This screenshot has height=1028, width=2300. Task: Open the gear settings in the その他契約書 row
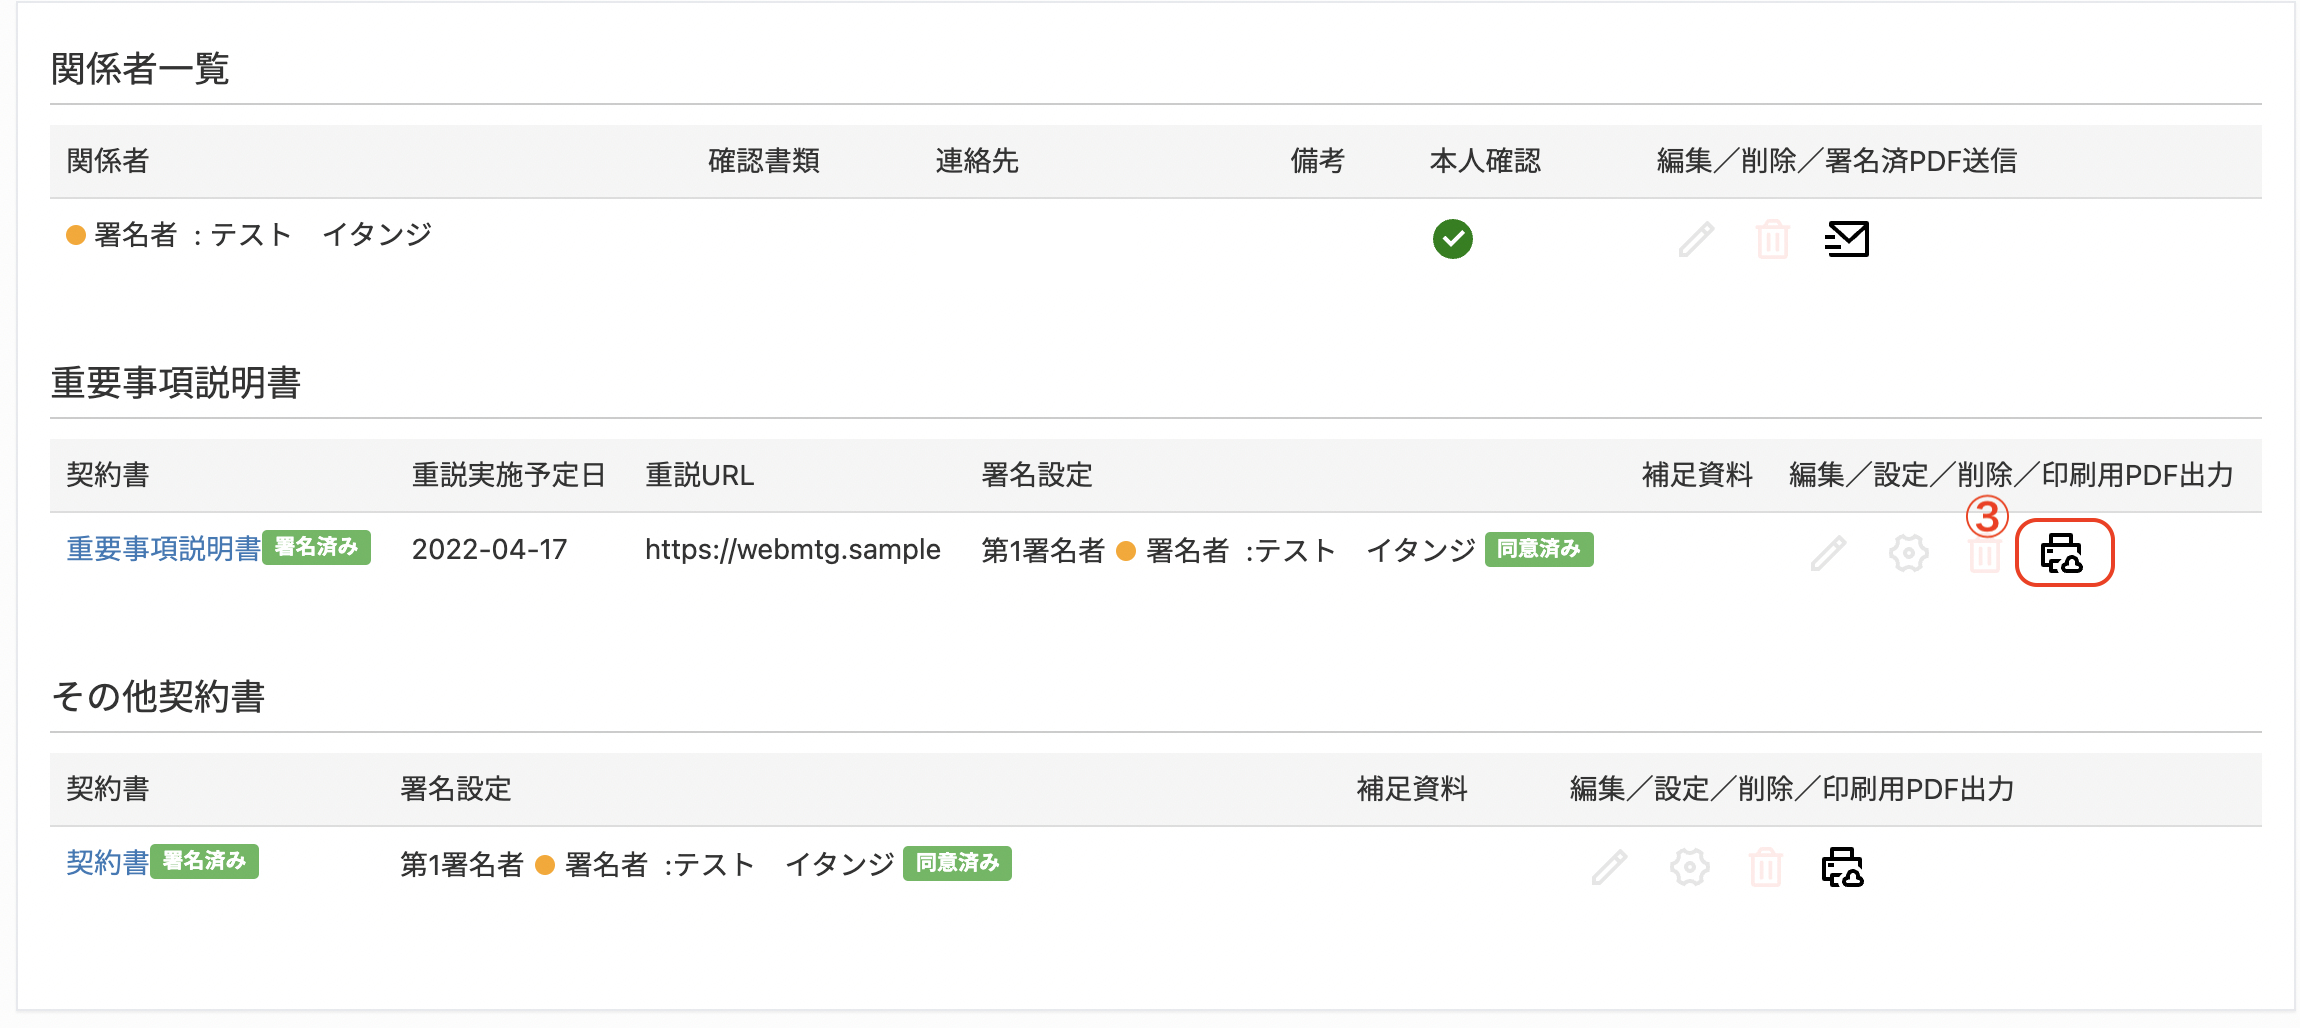pyautogui.click(x=1689, y=867)
